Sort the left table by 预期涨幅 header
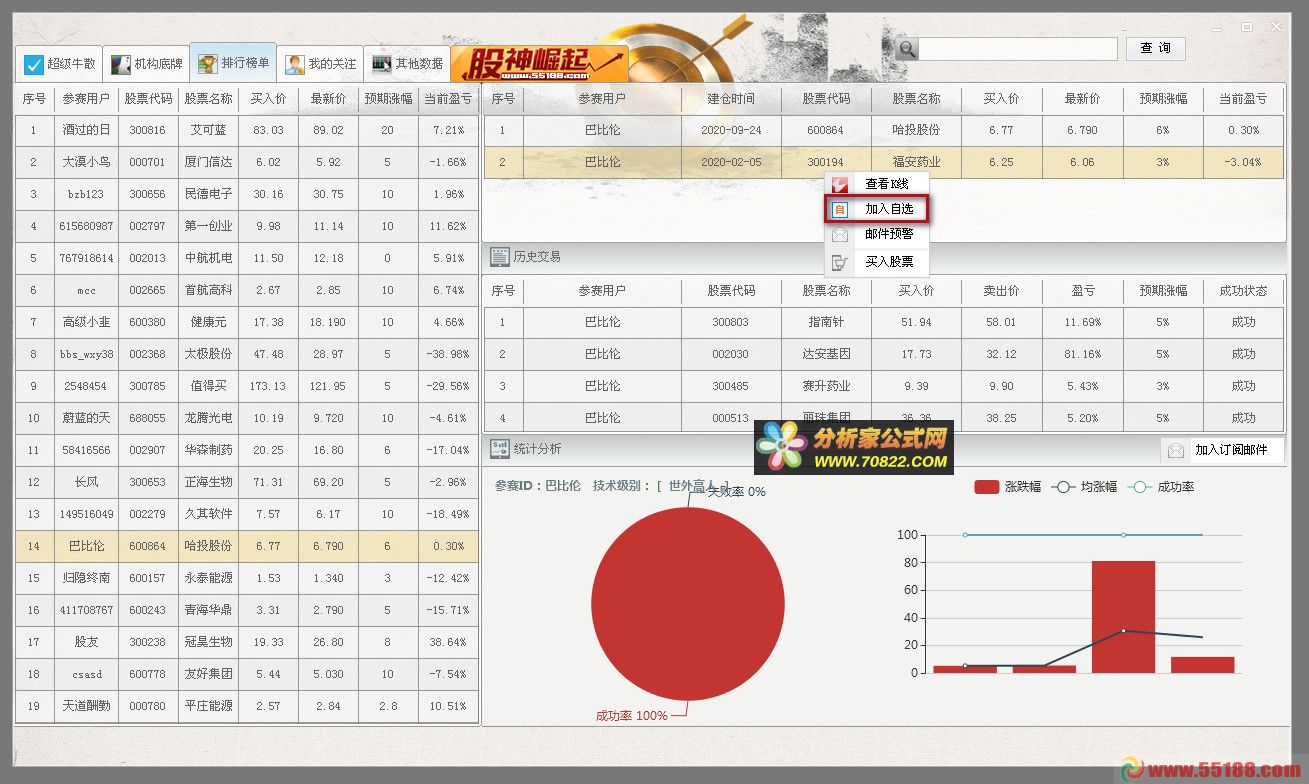 coord(388,99)
